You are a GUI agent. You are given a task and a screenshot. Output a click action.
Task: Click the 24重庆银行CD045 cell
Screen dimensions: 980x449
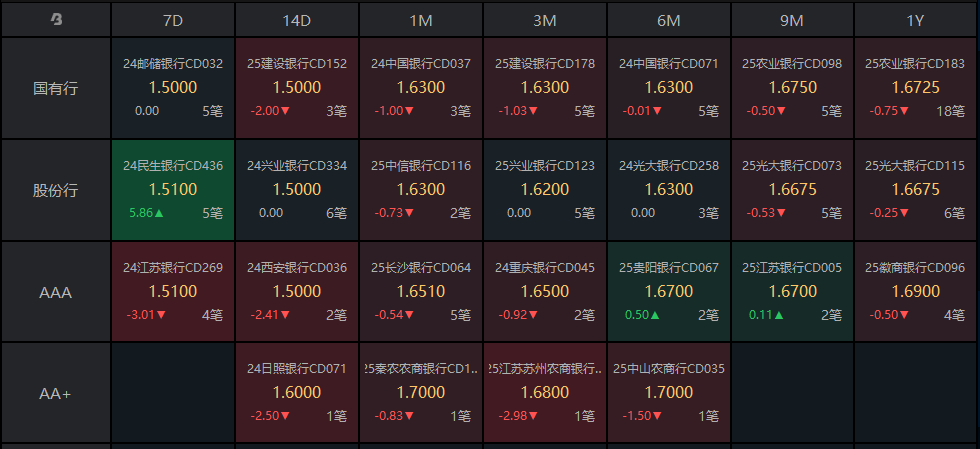point(545,292)
